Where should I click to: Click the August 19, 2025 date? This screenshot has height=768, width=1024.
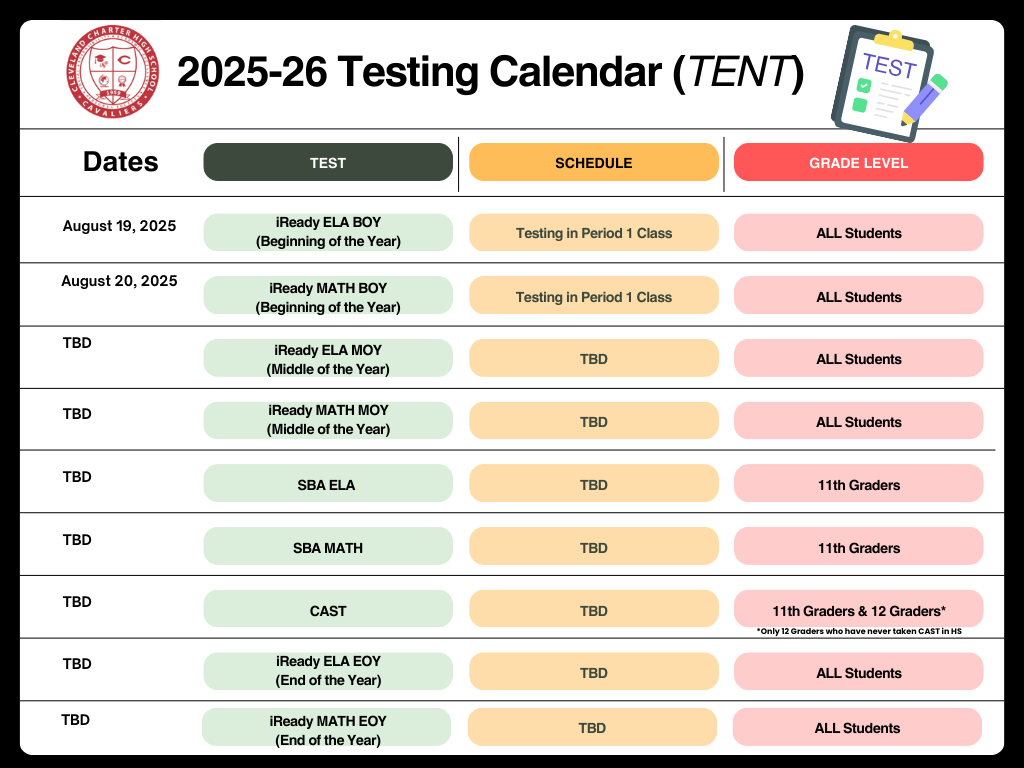pos(119,226)
